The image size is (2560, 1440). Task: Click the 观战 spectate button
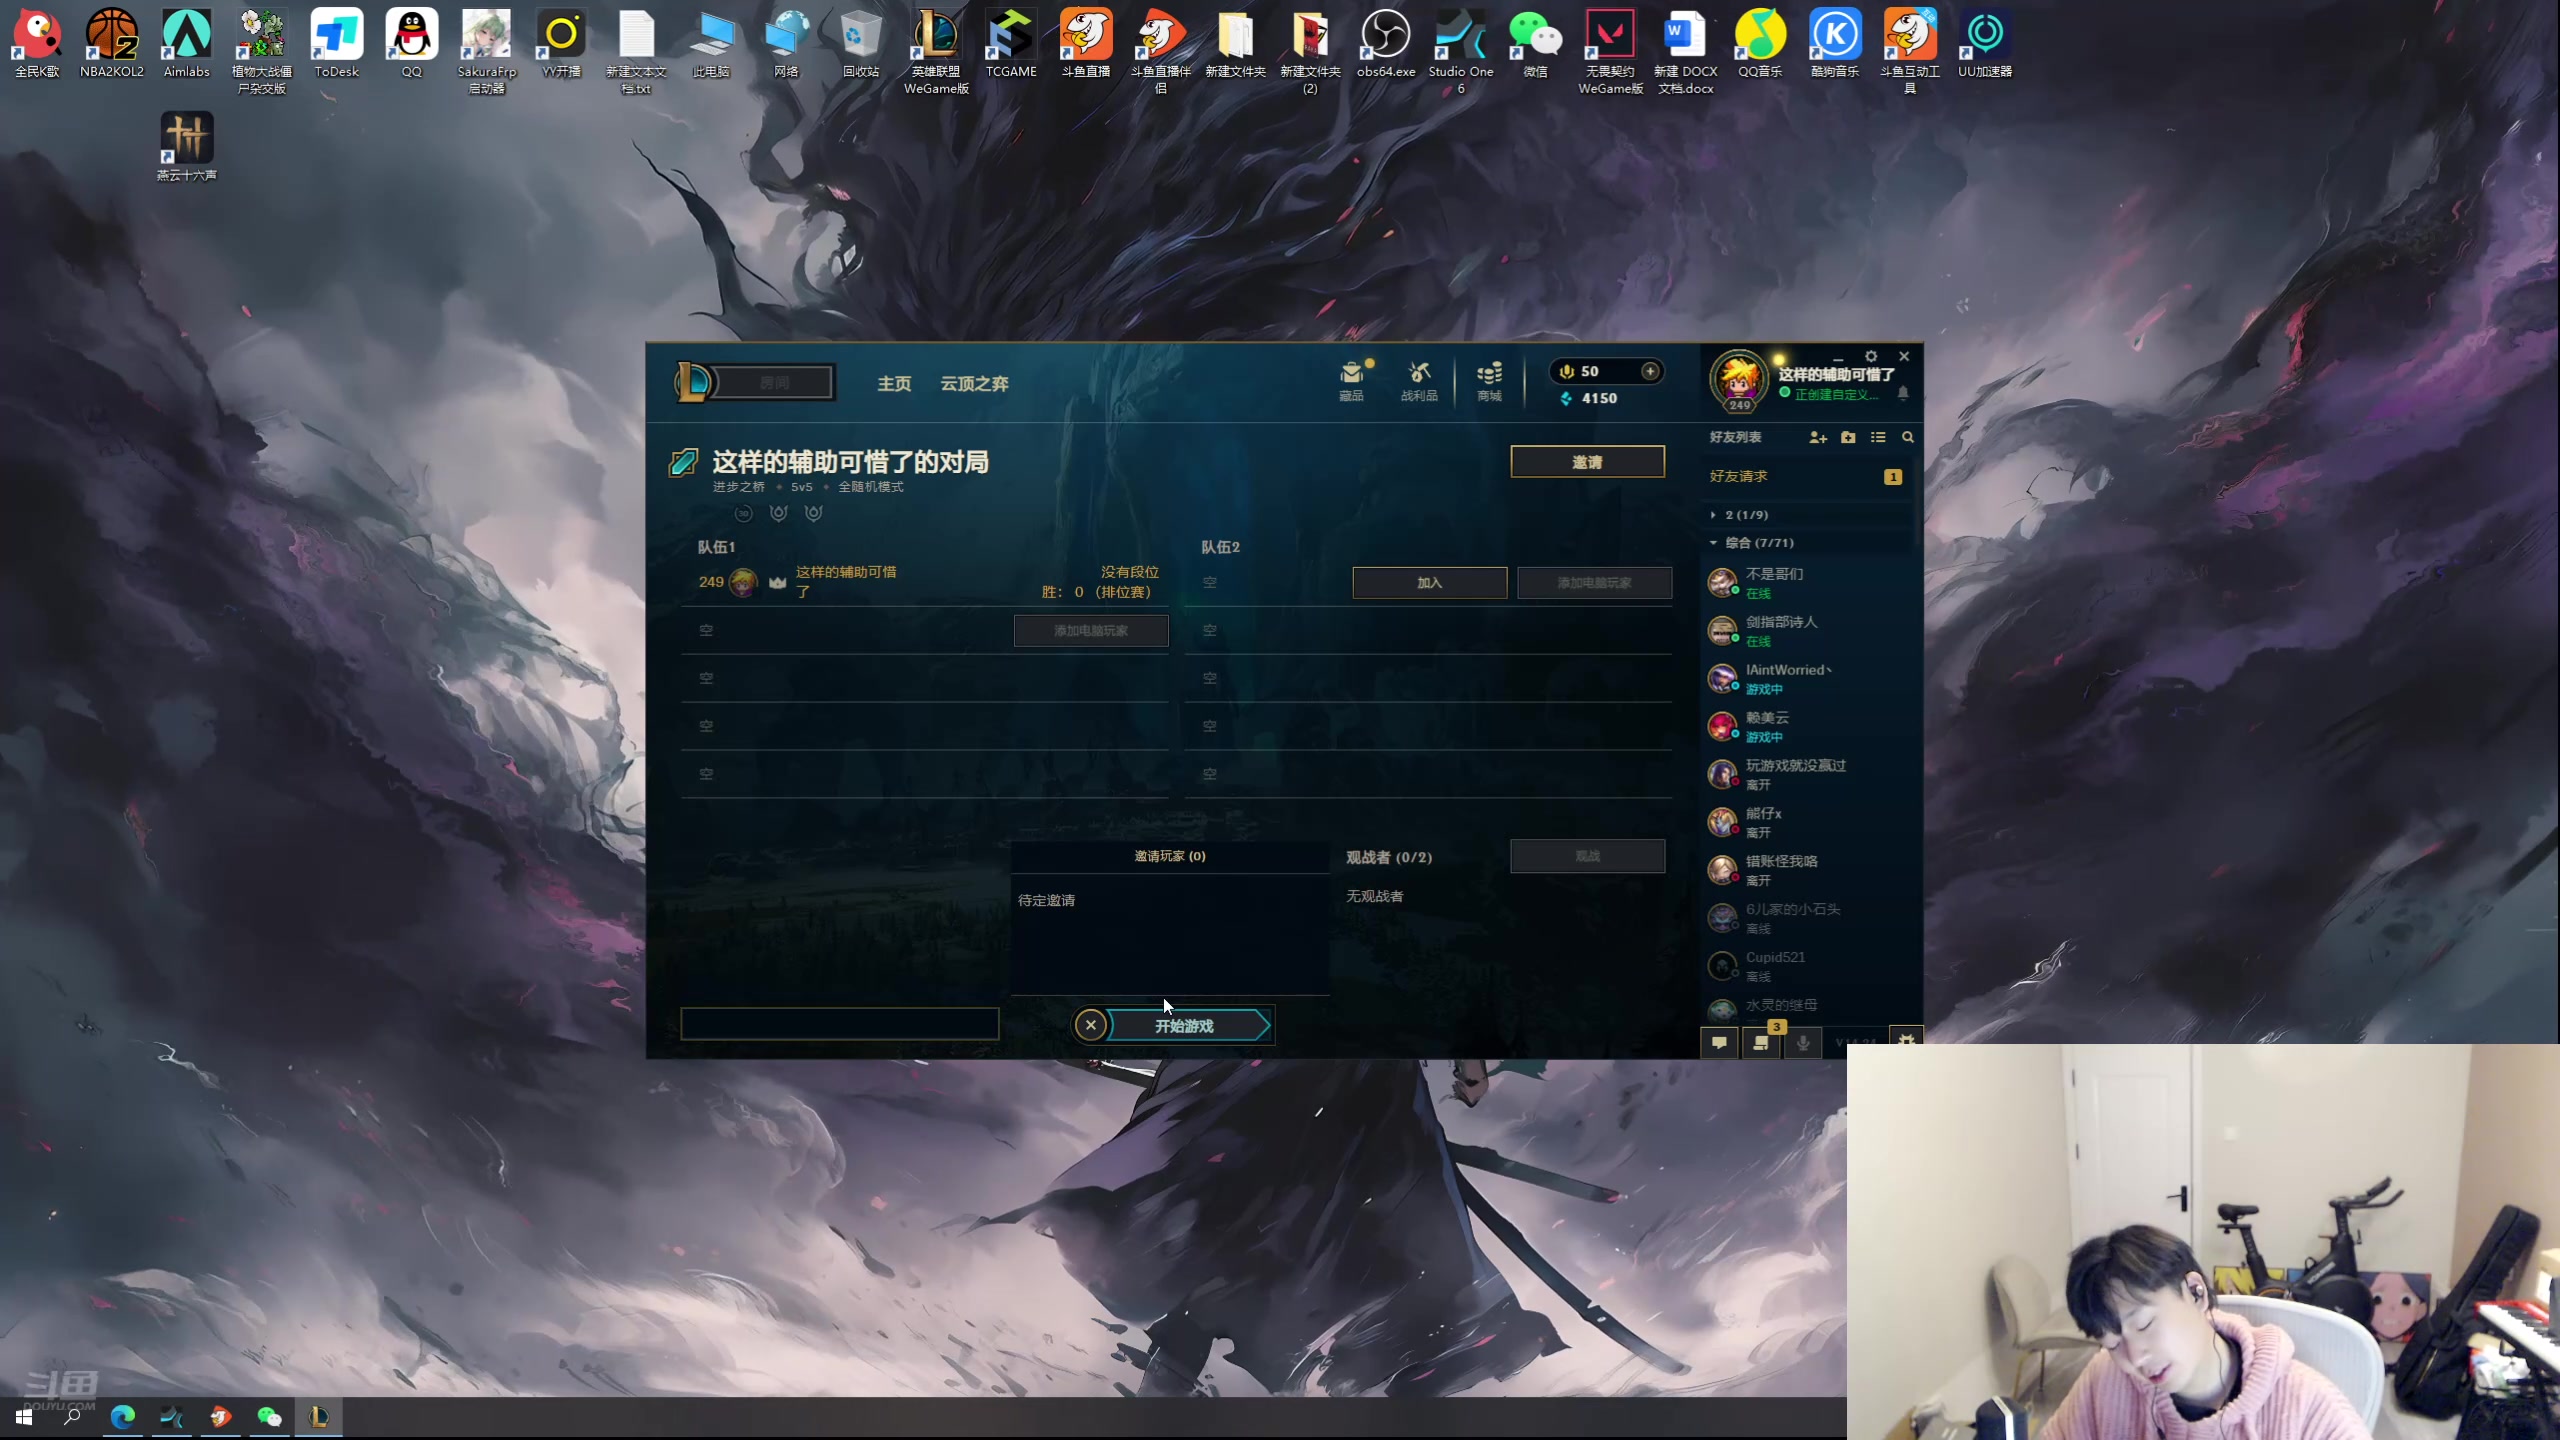[1587, 856]
